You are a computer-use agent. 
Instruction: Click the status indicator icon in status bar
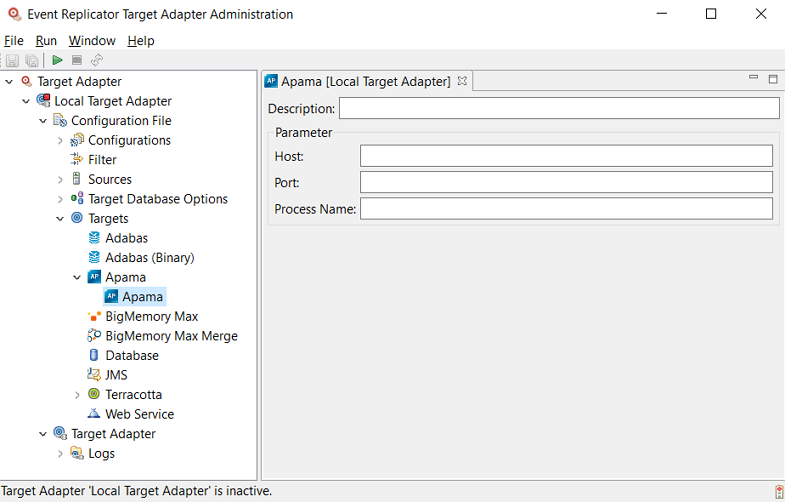778,491
